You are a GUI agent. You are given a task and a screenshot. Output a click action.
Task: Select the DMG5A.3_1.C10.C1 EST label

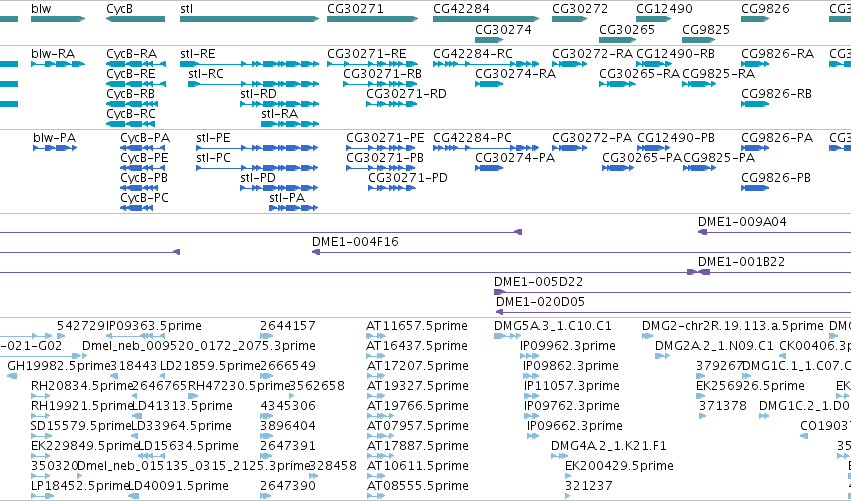coord(552,326)
